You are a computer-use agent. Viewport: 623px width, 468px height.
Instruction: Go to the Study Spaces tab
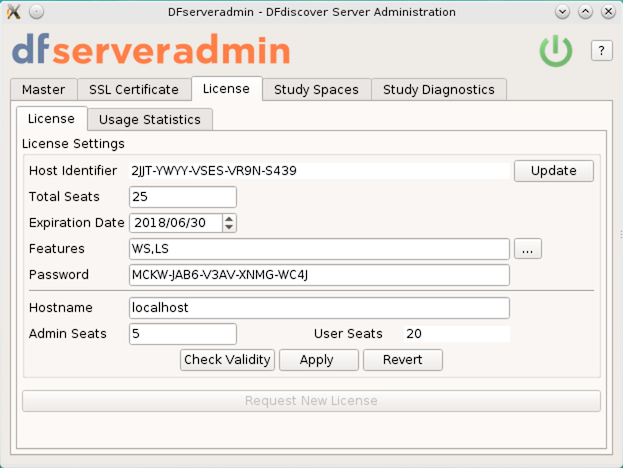(316, 90)
